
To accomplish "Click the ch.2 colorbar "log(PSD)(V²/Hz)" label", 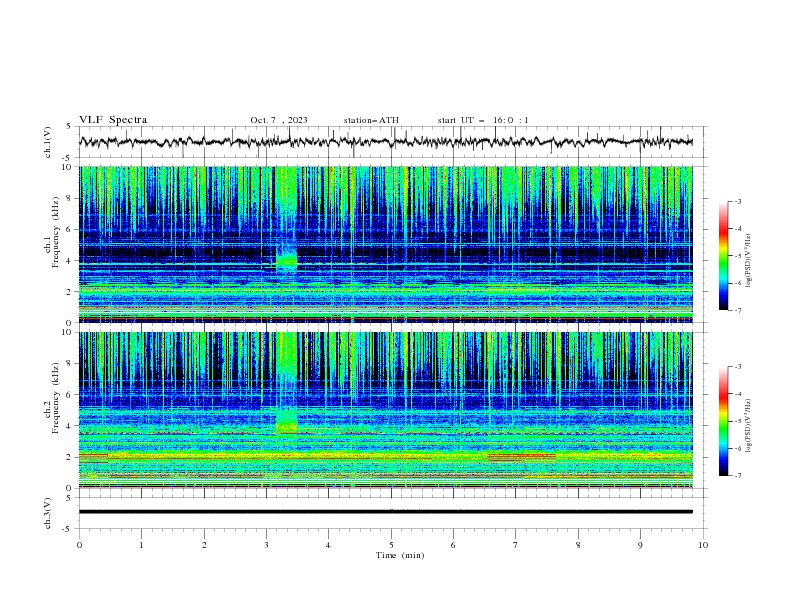I will point(749,426).
